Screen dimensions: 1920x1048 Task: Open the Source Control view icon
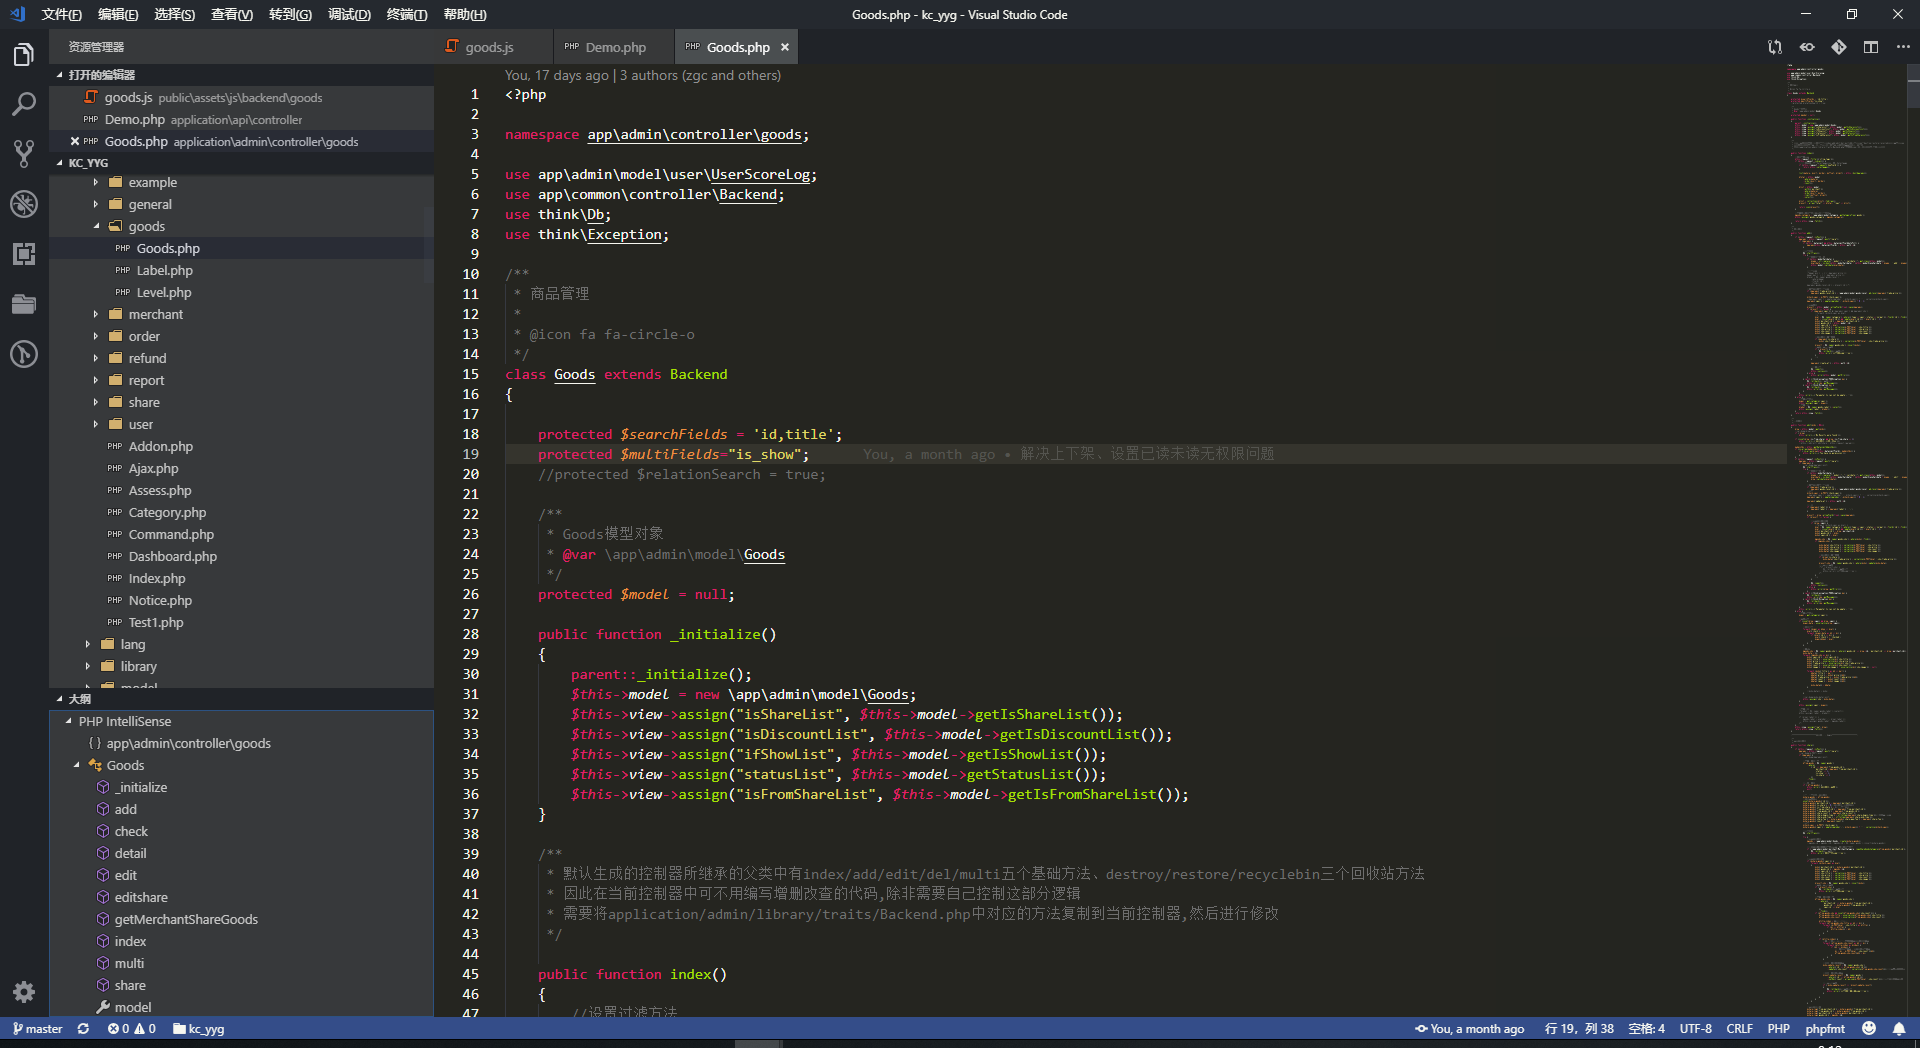point(24,154)
